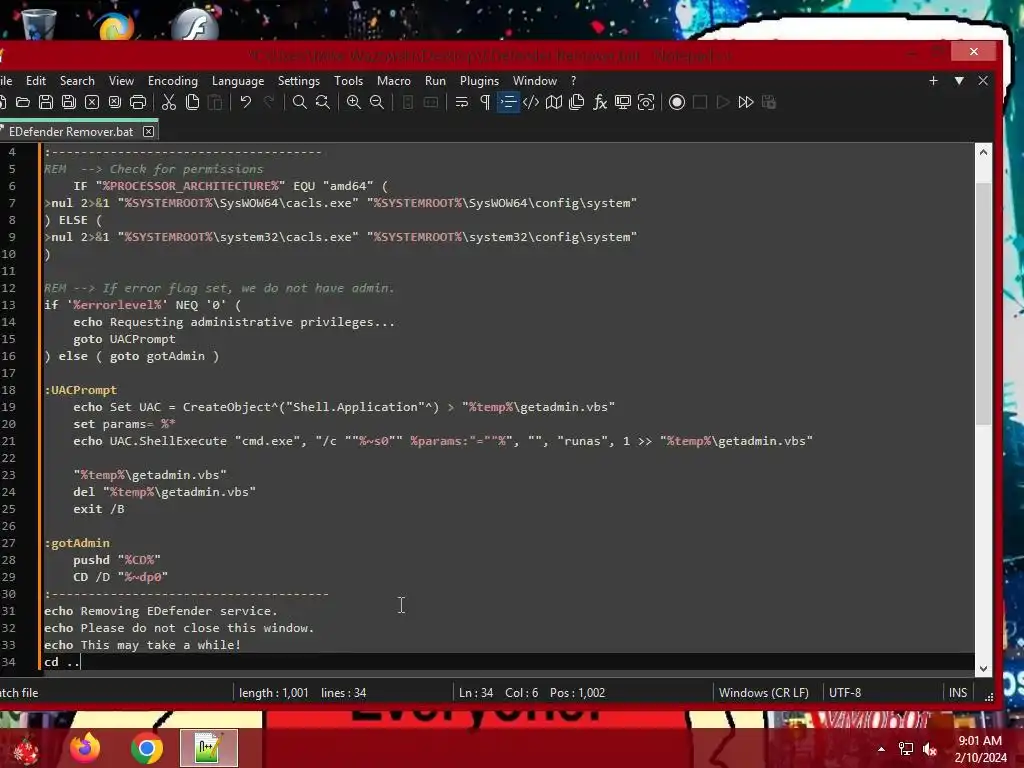This screenshot has width=1024, height=768.
Task: Open the ? help menu
Action: 573,81
